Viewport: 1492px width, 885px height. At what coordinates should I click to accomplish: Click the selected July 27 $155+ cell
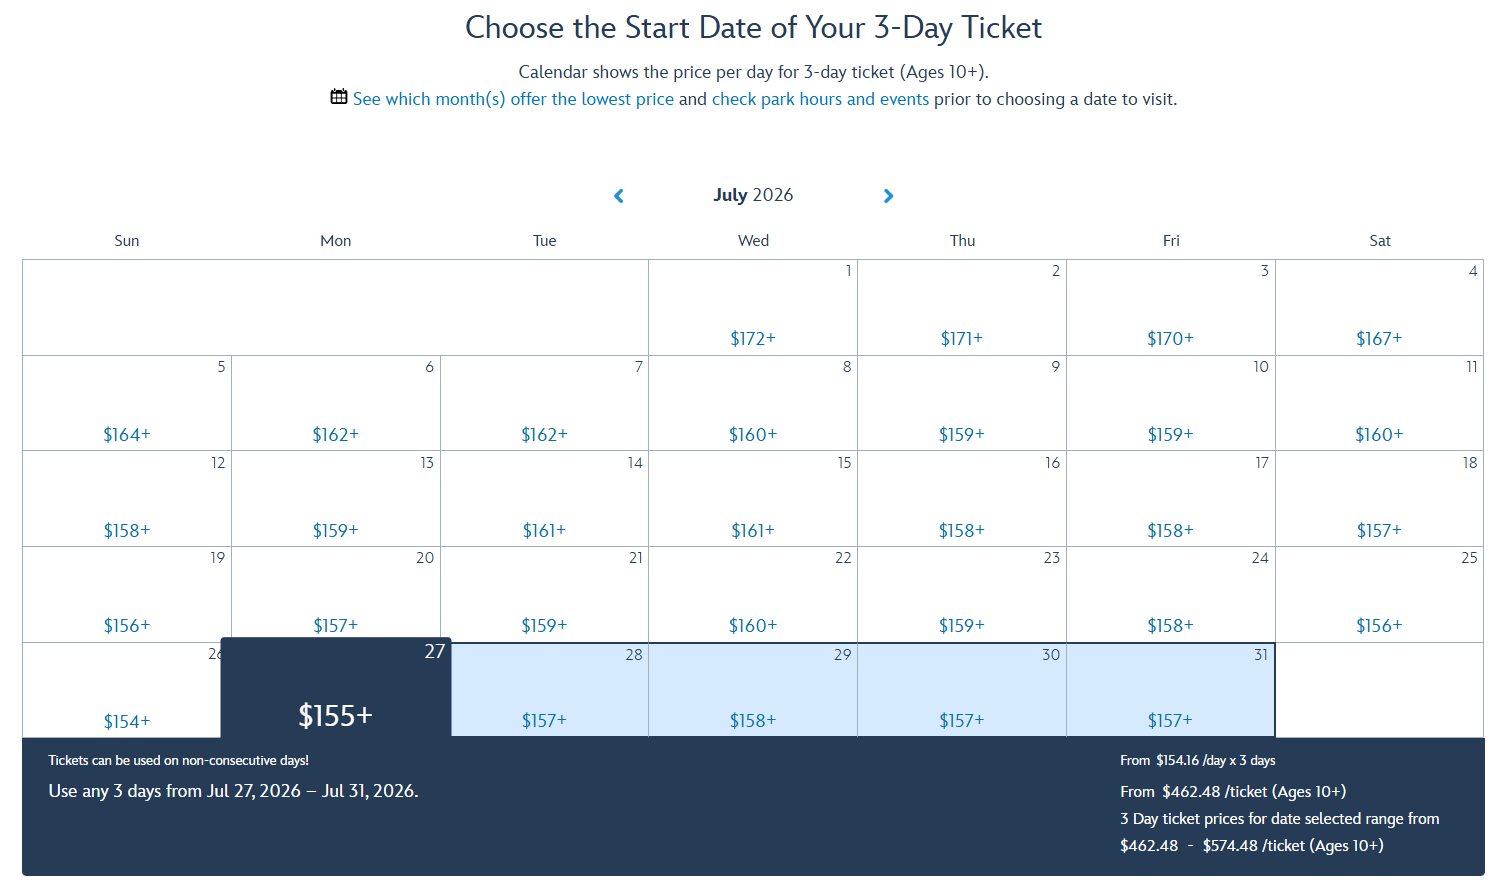click(335, 690)
